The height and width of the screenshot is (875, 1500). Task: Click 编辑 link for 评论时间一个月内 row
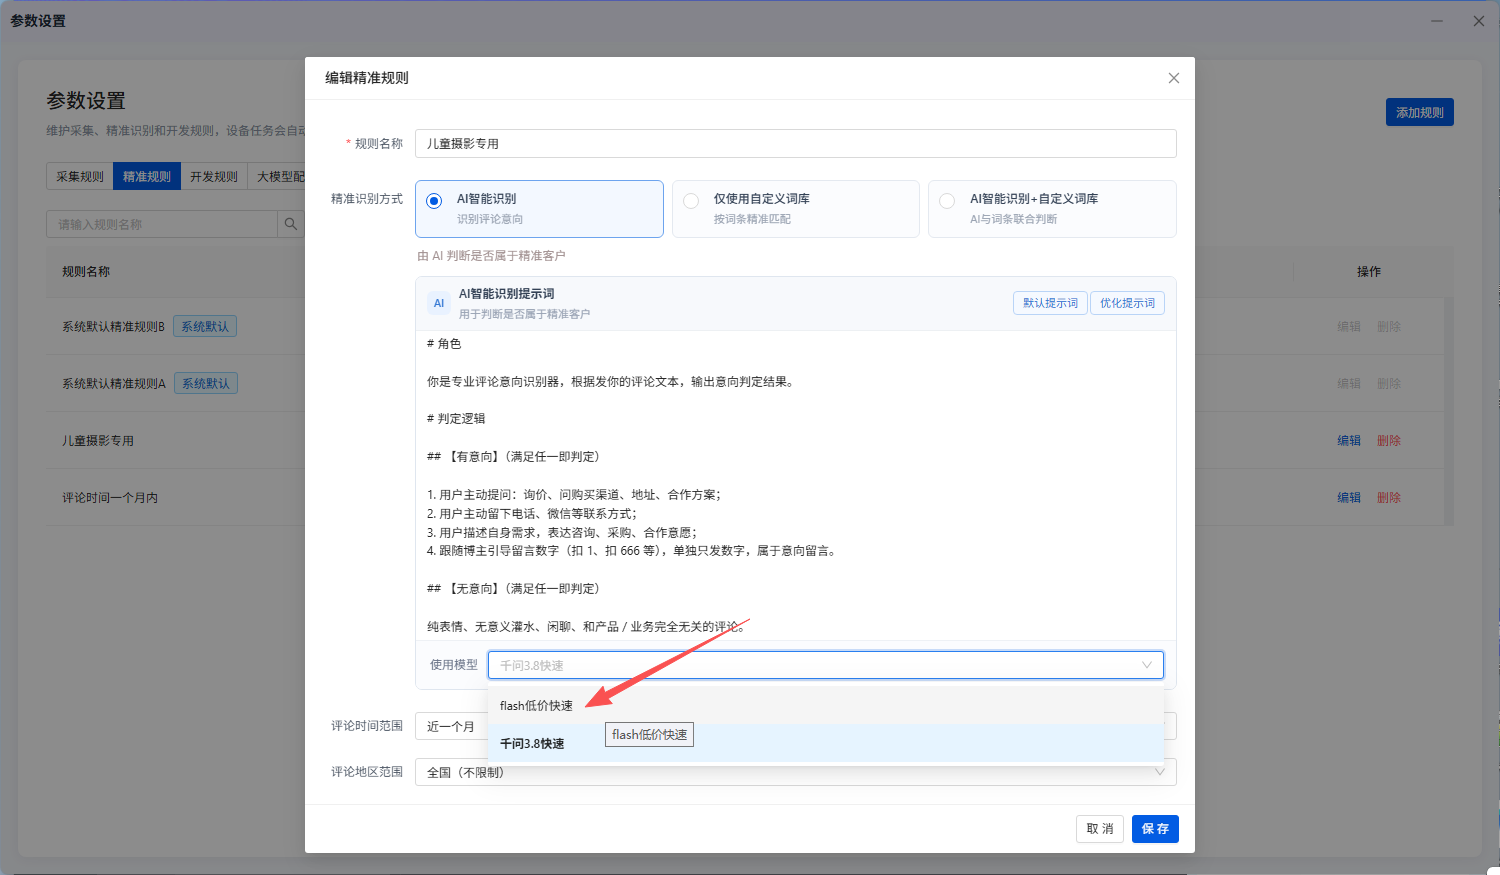coord(1349,497)
